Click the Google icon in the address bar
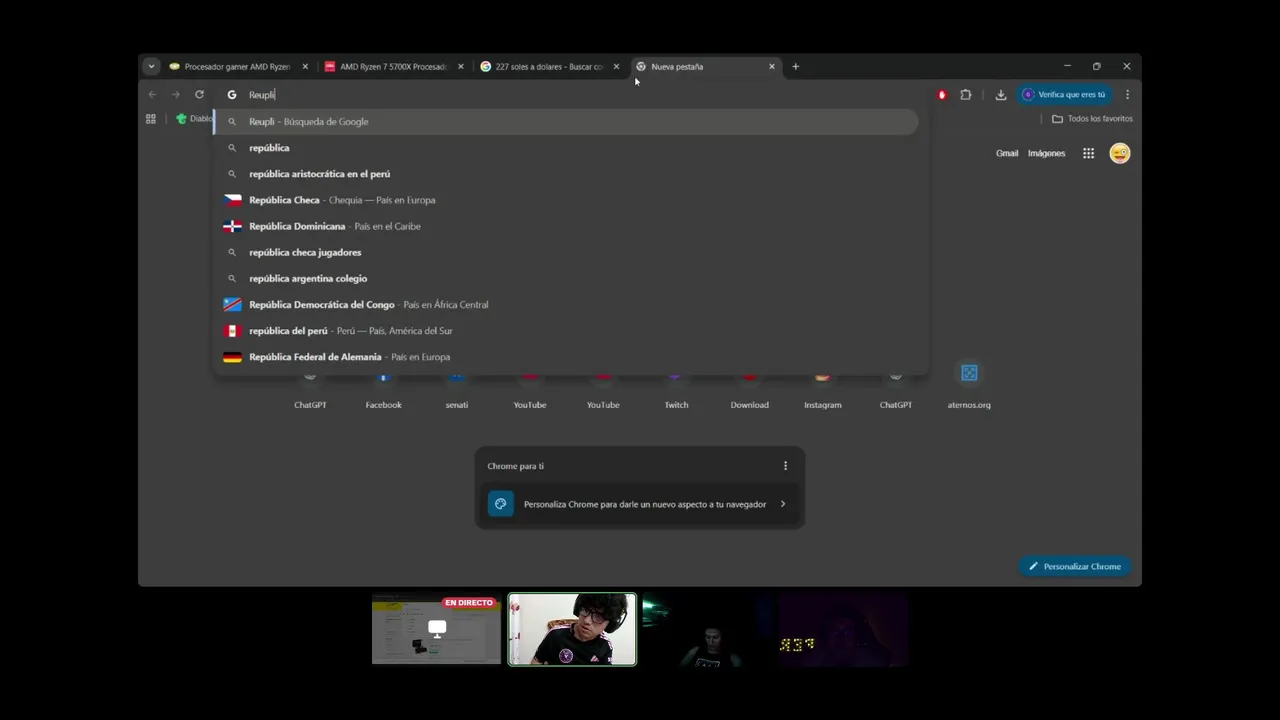This screenshot has height=720, width=1280. [x=232, y=94]
